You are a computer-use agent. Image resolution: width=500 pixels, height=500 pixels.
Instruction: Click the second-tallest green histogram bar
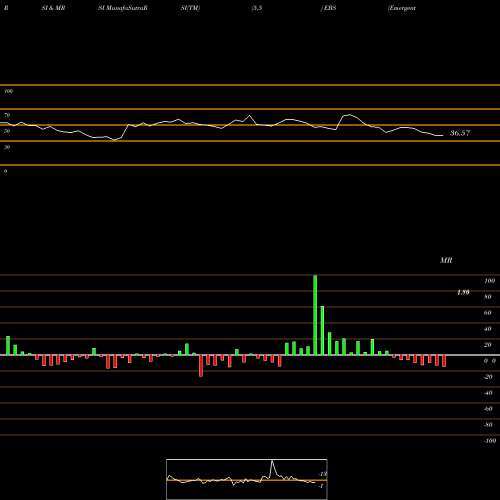coord(322,331)
